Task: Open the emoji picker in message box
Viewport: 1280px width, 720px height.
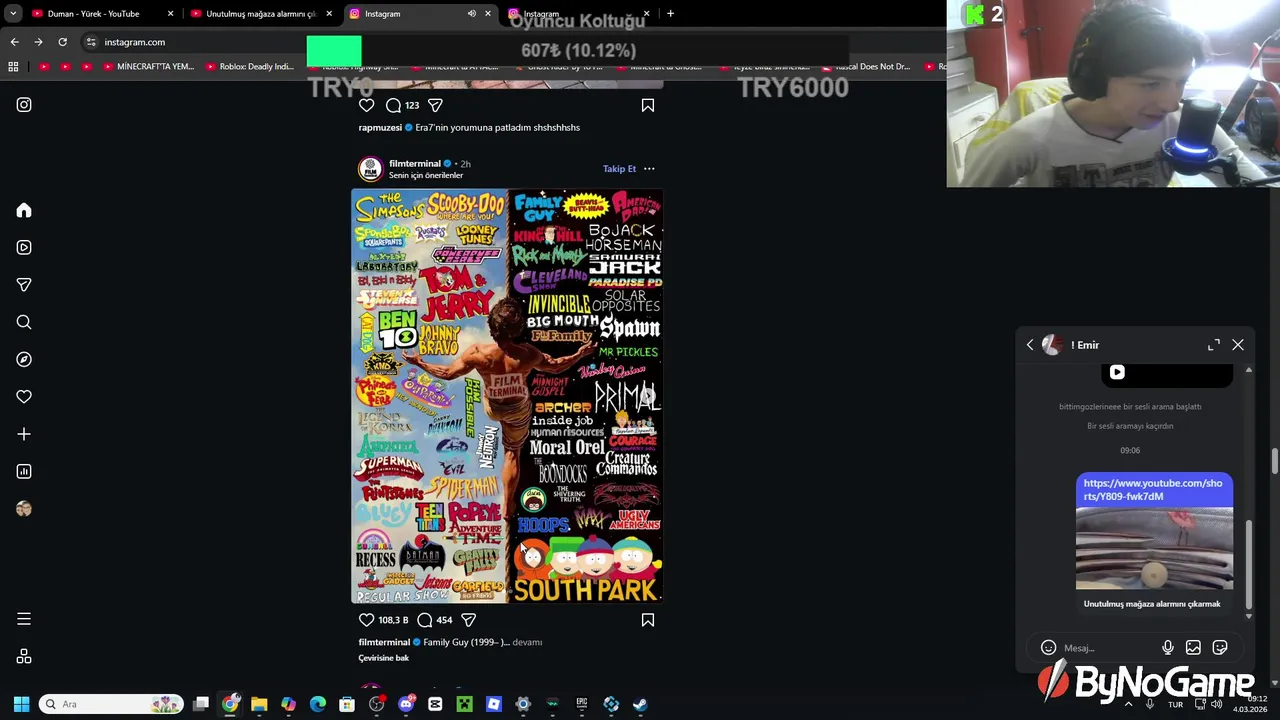Action: pyautogui.click(x=1048, y=648)
